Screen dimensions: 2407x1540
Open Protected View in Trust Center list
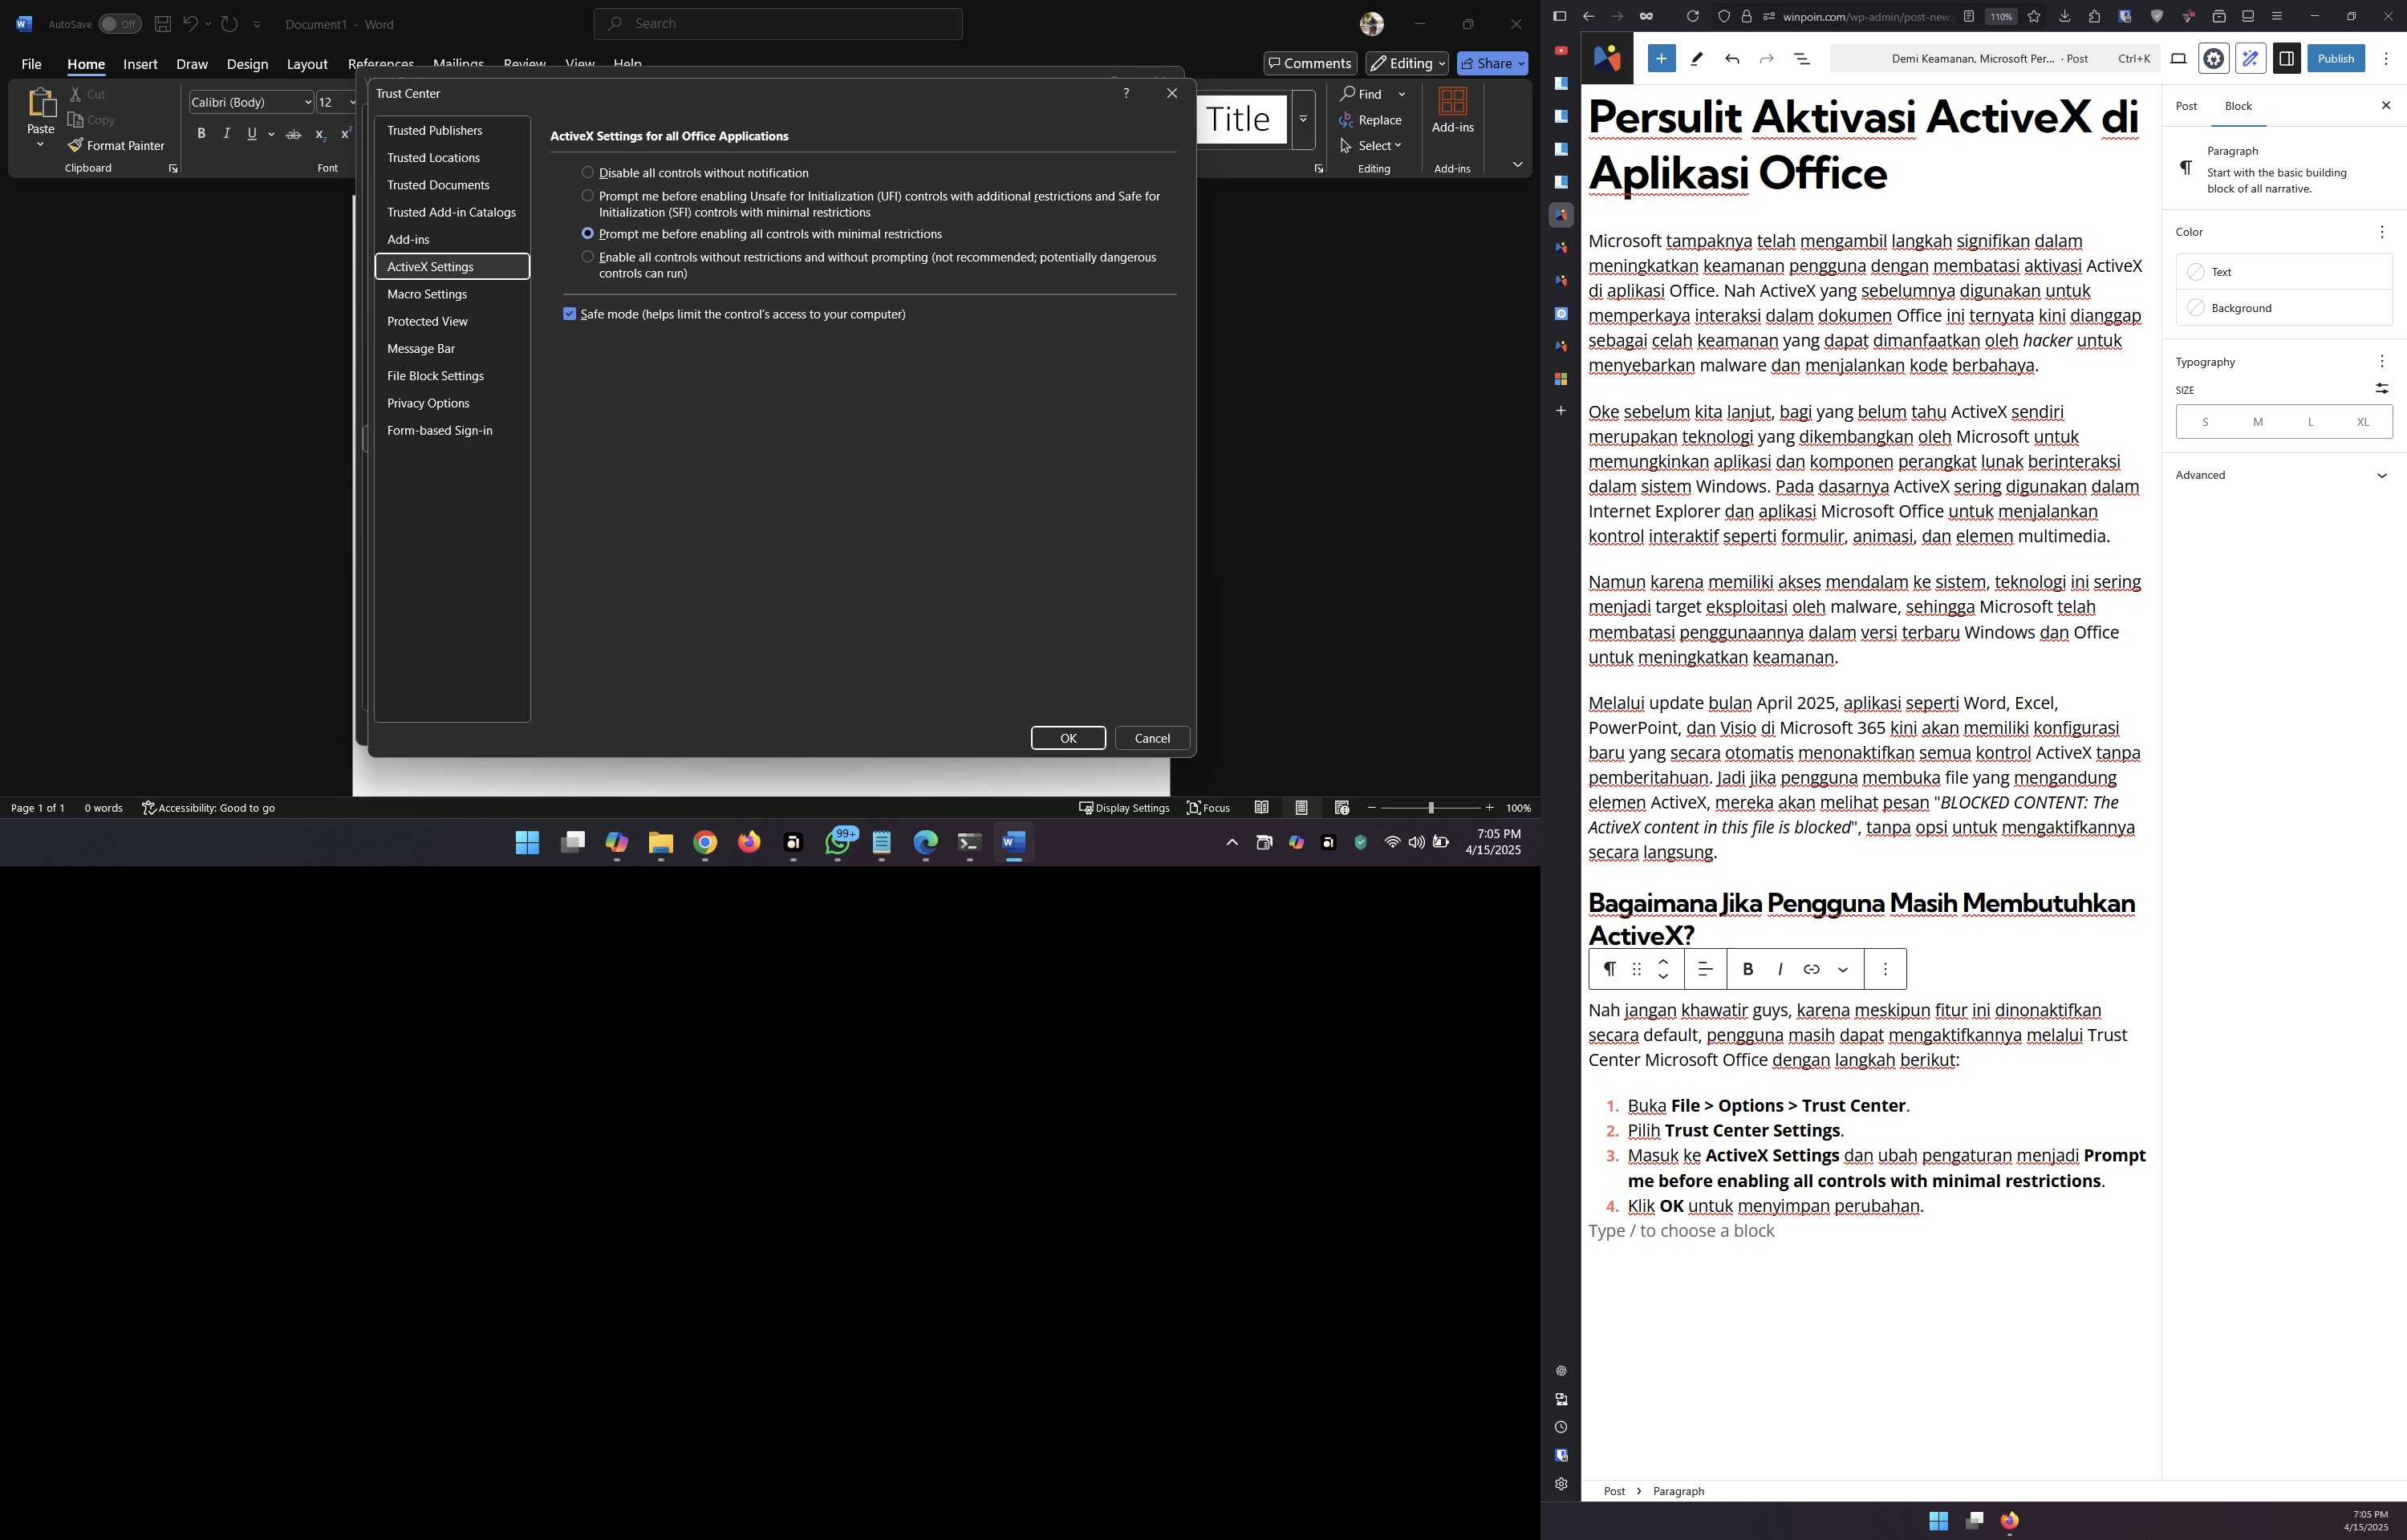452,321
